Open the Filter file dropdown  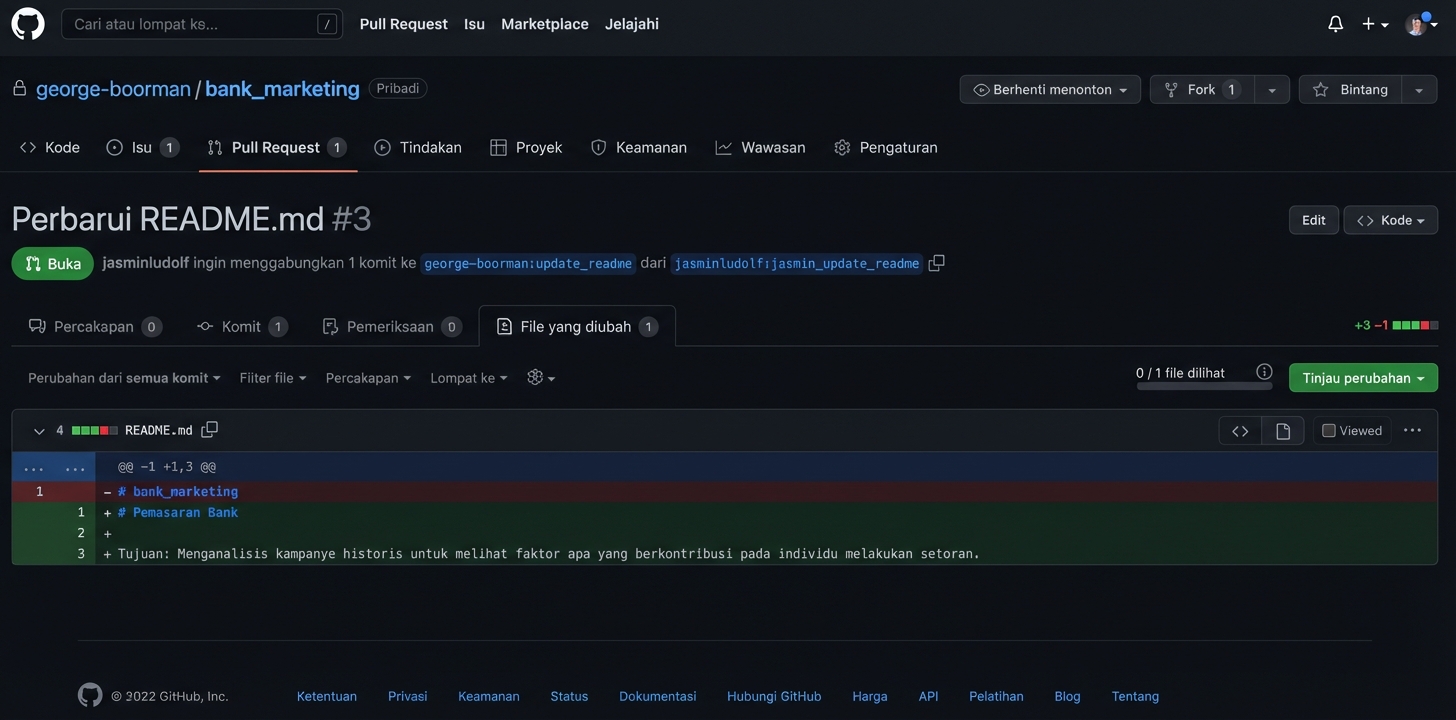[x=273, y=378]
